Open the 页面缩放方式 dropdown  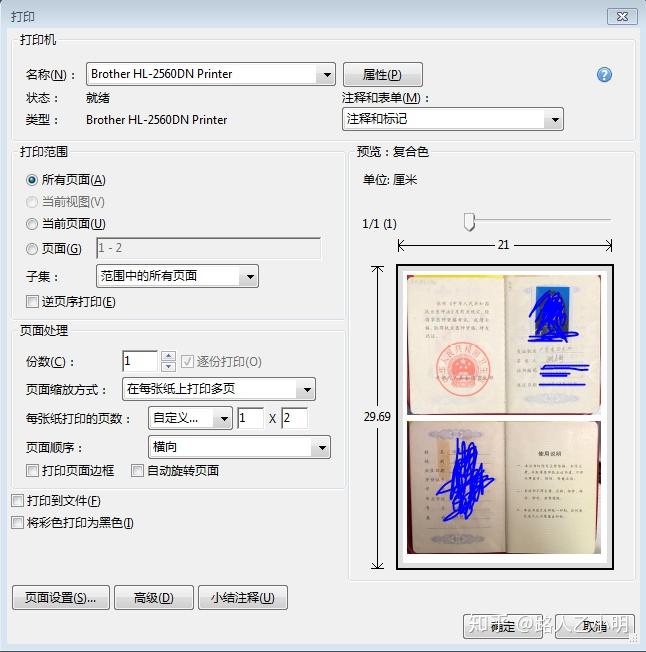219,389
